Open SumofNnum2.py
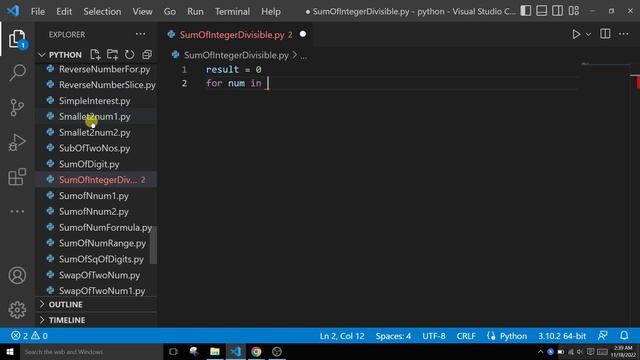The height and width of the screenshot is (360, 640). pos(93,211)
